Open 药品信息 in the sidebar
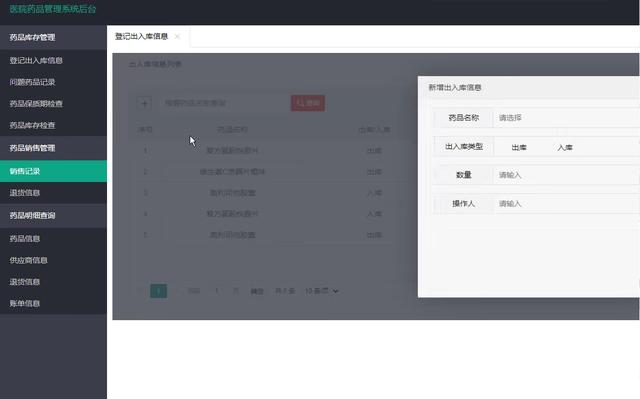This screenshot has width=640, height=399. [53, 238]
